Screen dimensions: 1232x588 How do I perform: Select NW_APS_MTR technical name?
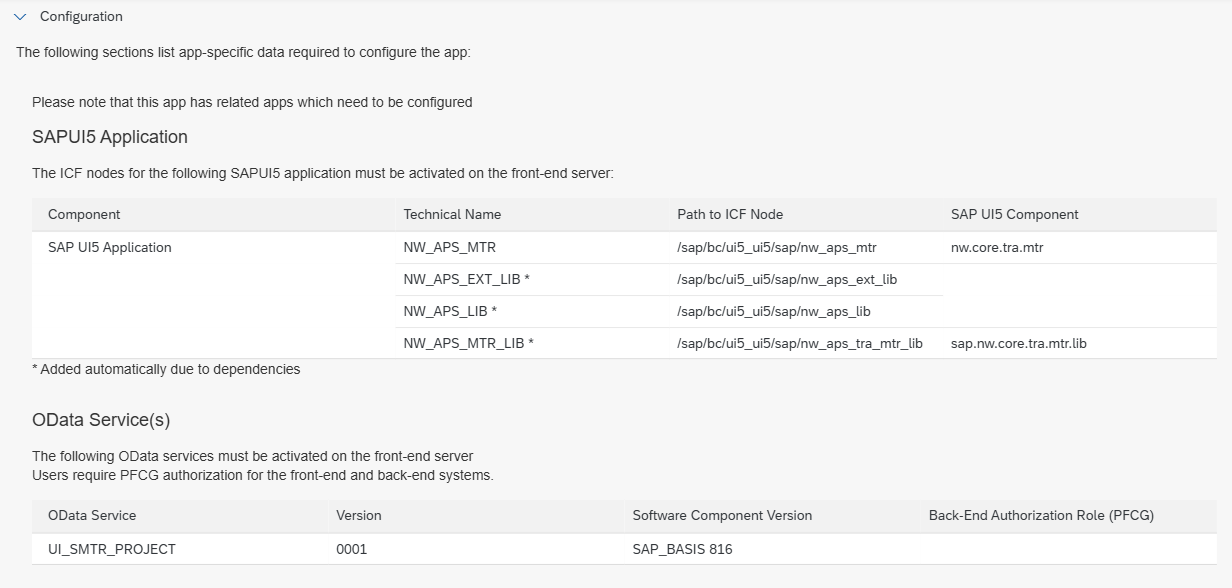point(450,247)
